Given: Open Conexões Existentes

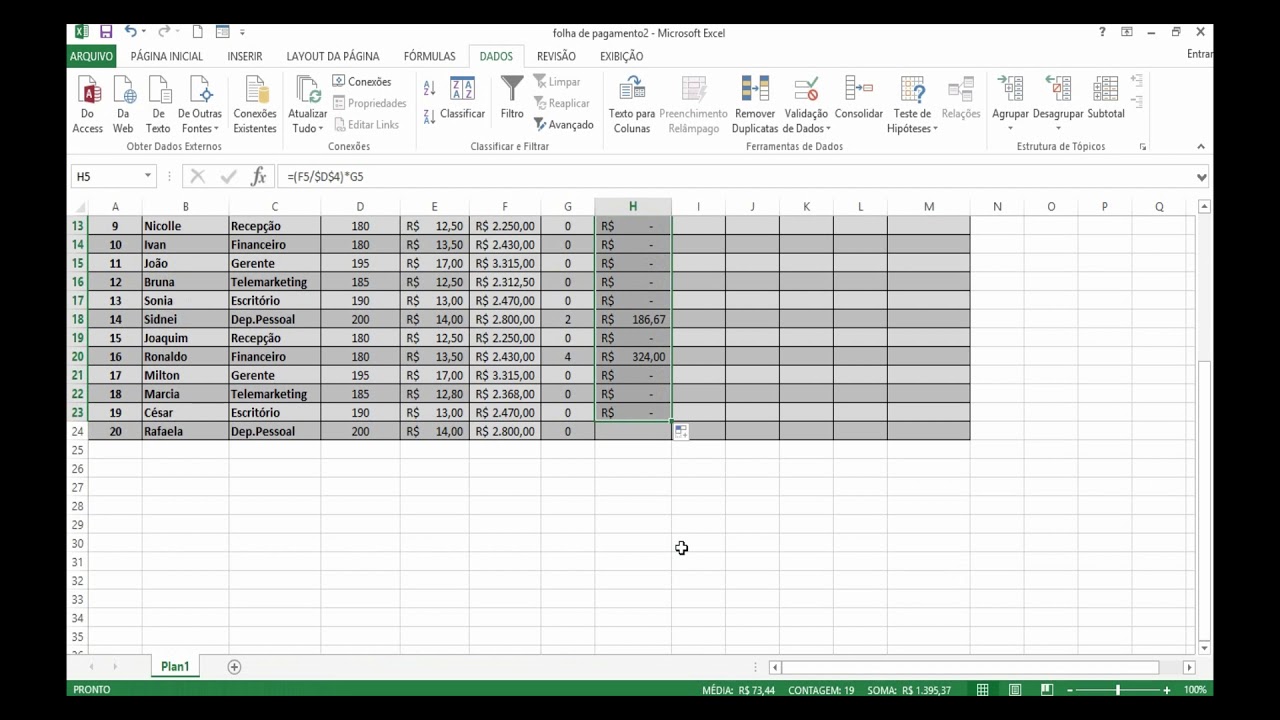Looking at the screenshot, I should click(x=255, y=105).
